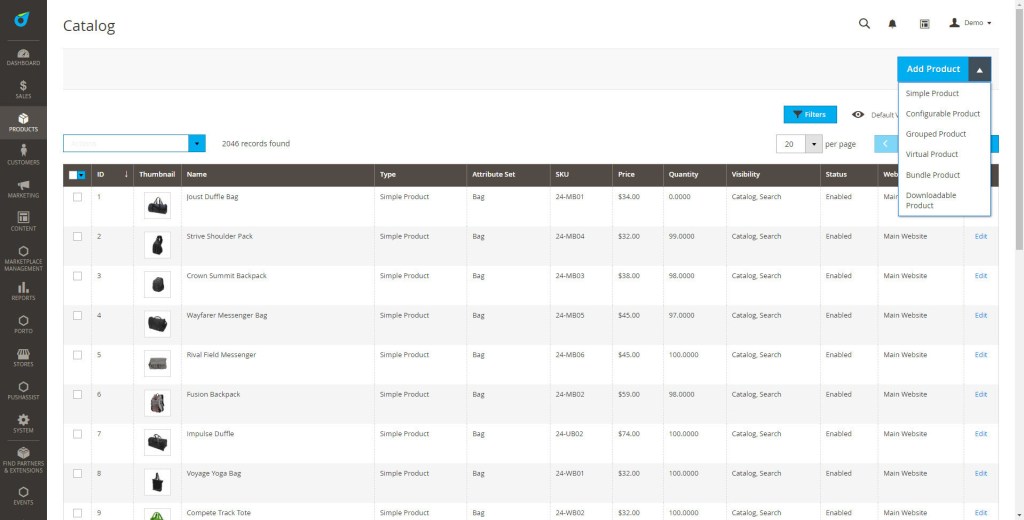Viewport: 1024px width, 520px height.
Task: Edit the Voyage Yoga Bag product
Action: [980, 474]
